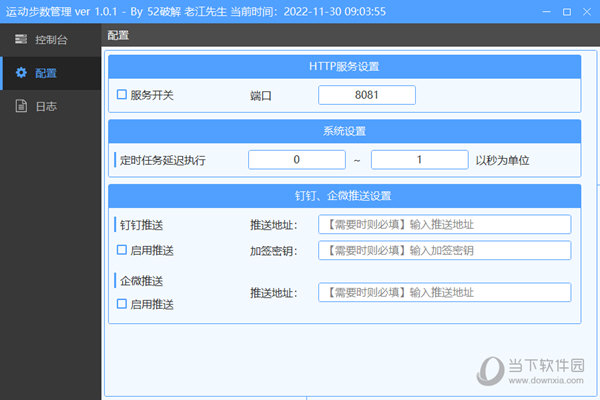
Task: Click the 钉钉推送 推送地址 input box
Action: pyautogui.click(x=444, y=224)
